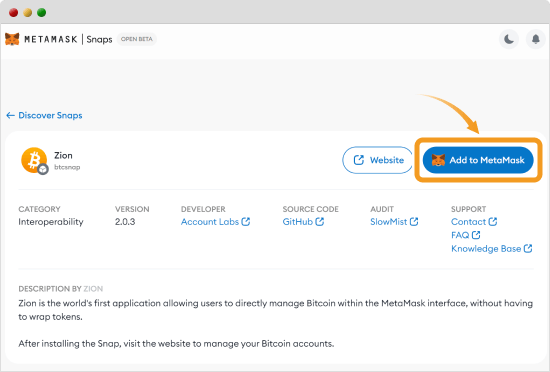Click the CATEGORY column label
Image resolution: width=550 pixels, height=372 pixels.
click(x=39, y=209)
